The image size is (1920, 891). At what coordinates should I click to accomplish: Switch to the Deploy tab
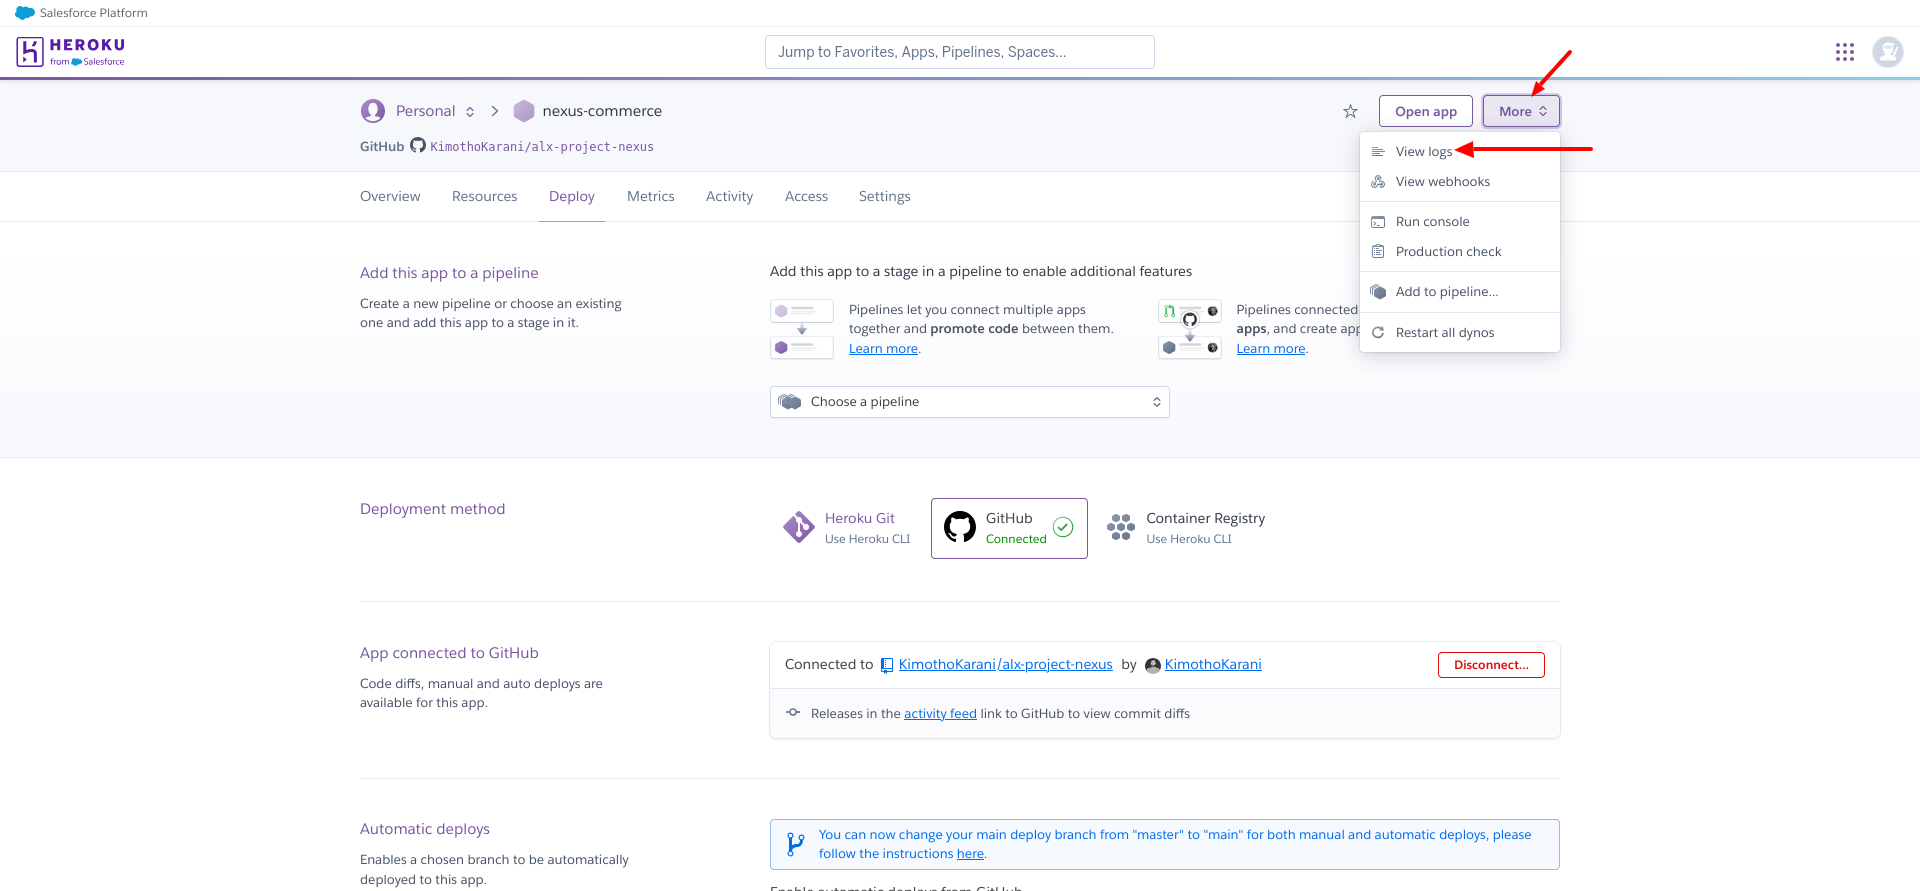(572, 196)
